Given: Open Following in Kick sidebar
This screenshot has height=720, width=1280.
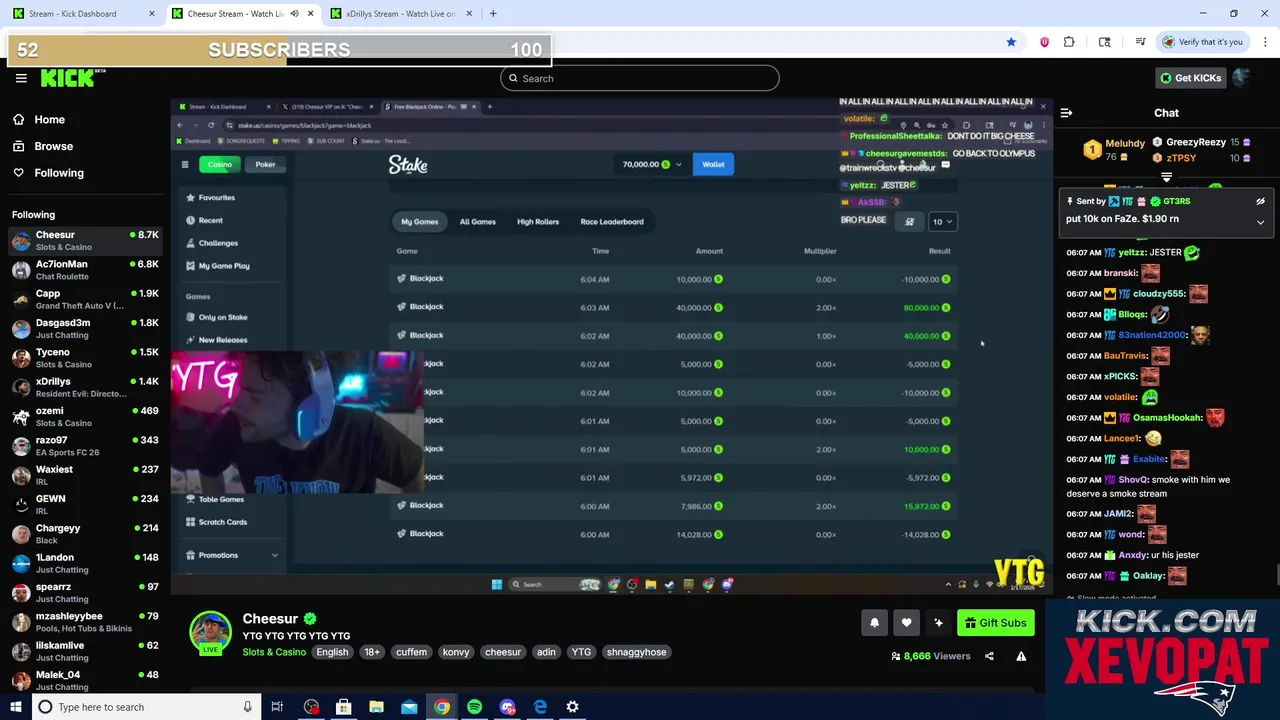Looking at the screenshot, I should point(59,173).
